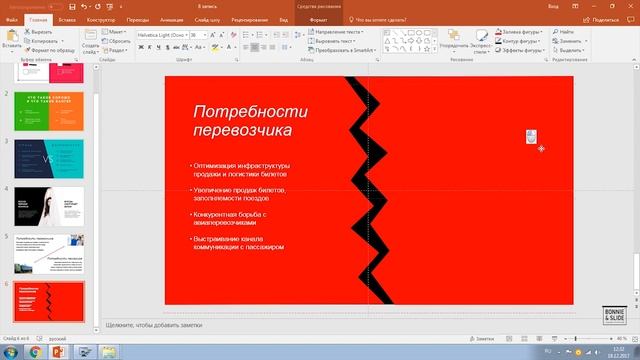The height and width of the screenshot is (360, 640).
Task: Clear all formatting with the eraser icon
Action: 233,36
